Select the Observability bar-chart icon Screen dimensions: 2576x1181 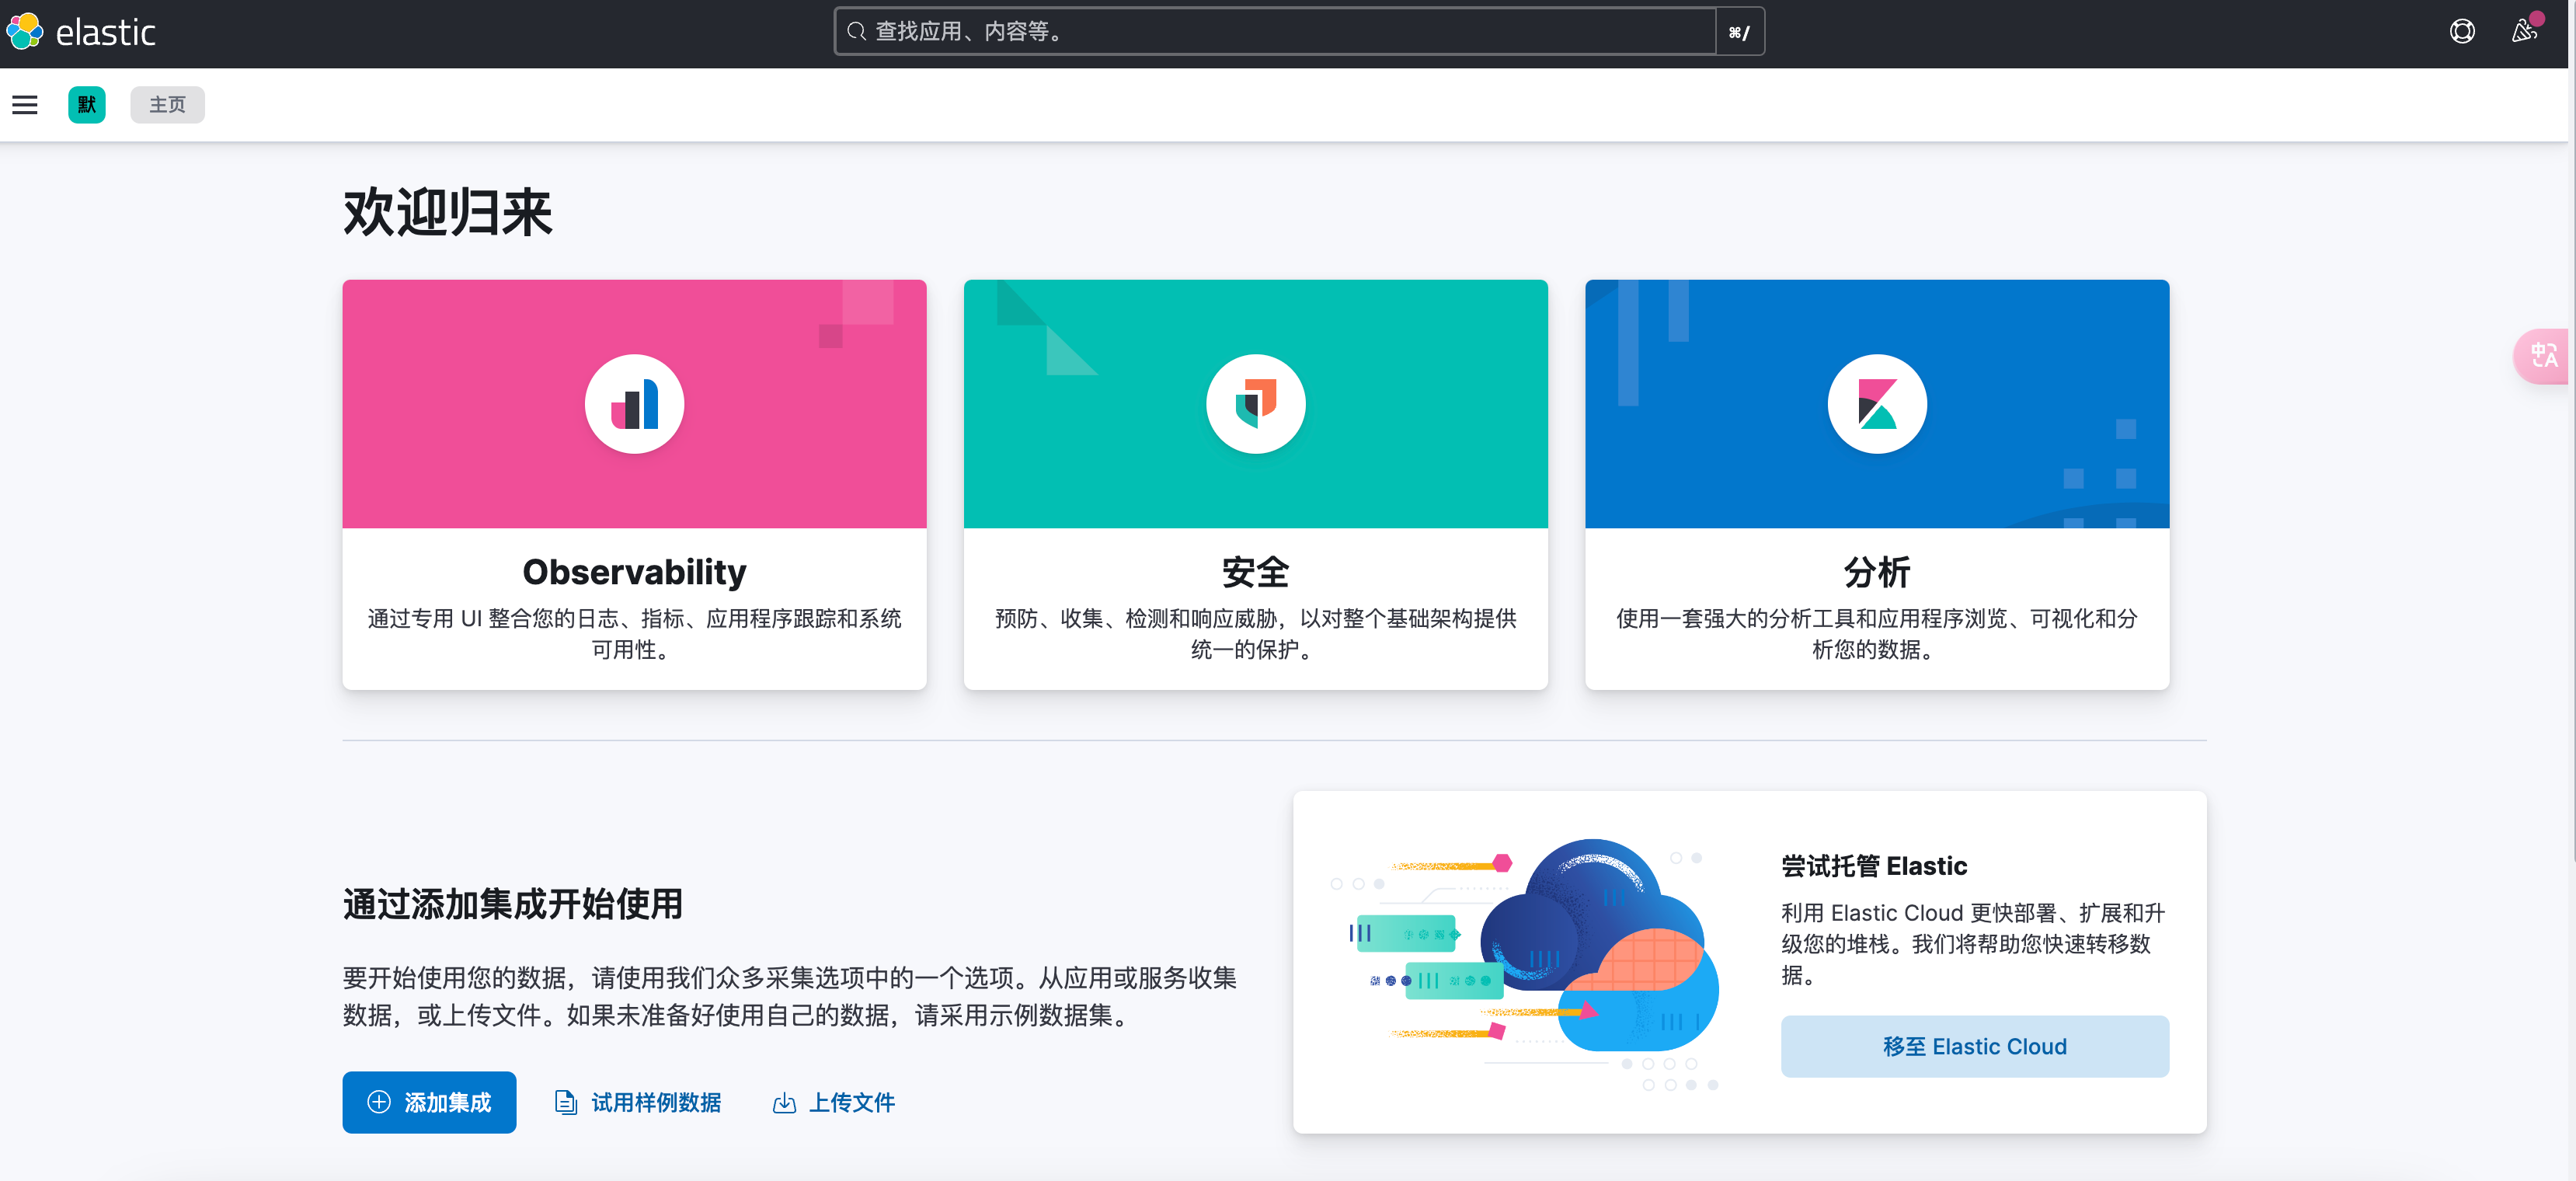point(634,403)
